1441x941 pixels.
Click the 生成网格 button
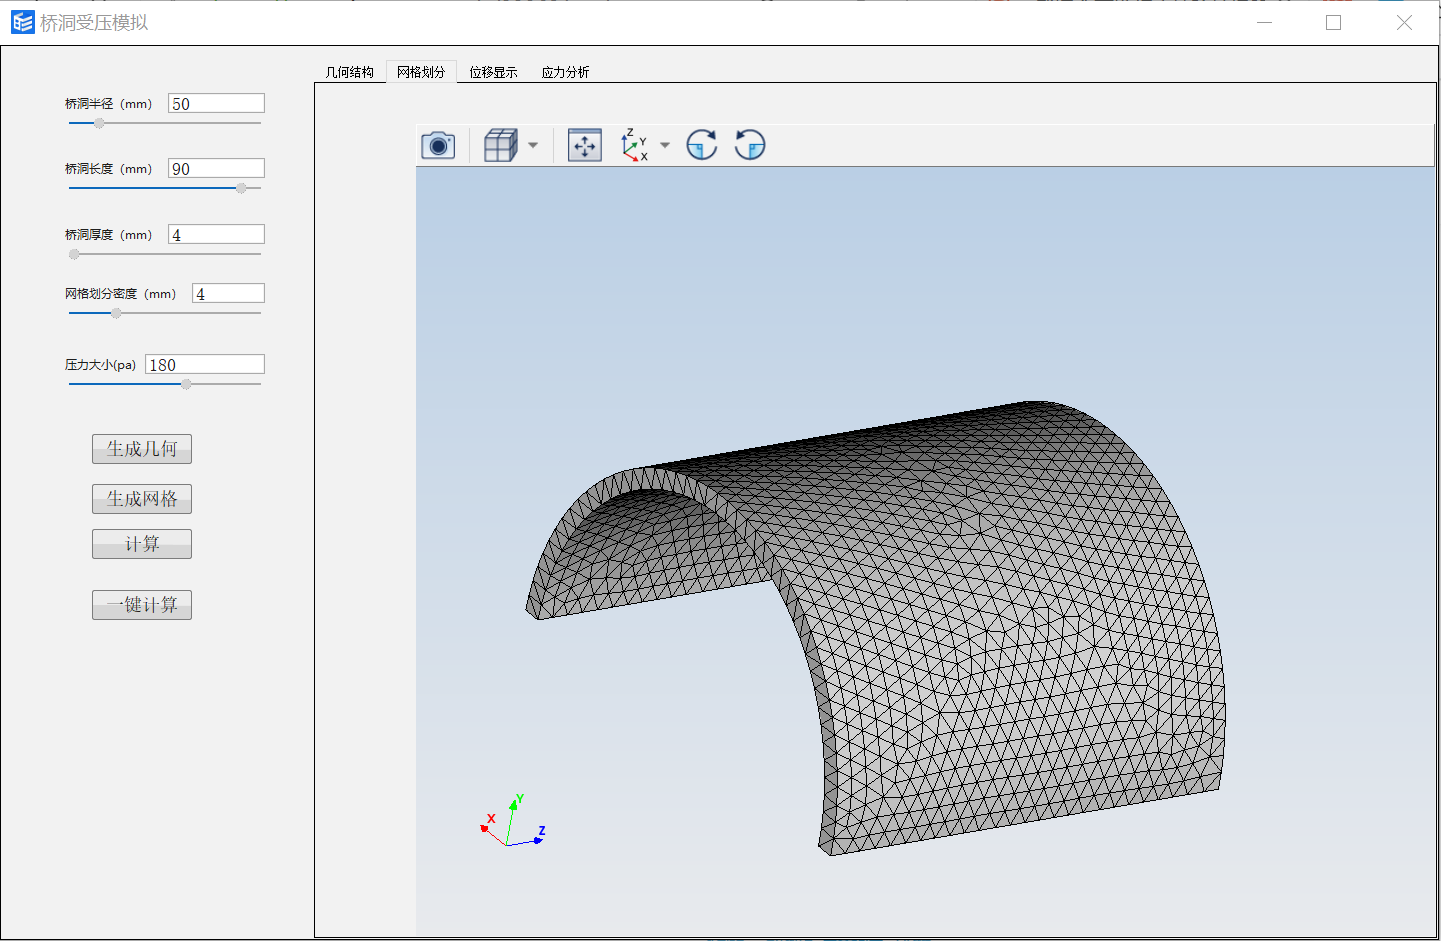coord(142,499)
